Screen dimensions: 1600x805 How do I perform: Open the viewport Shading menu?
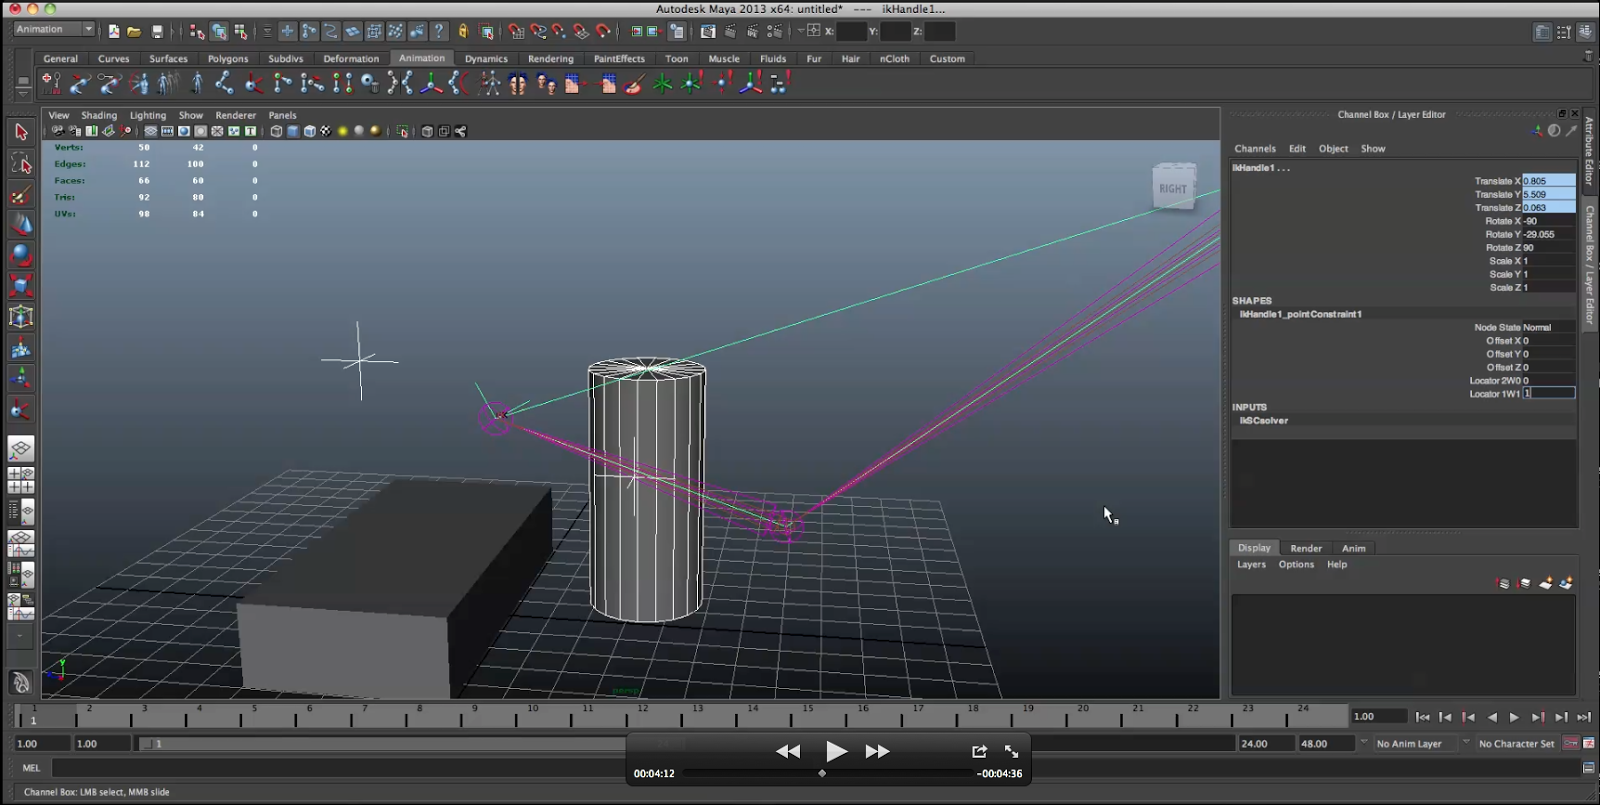pyautogui.click(x=99, y=115)
